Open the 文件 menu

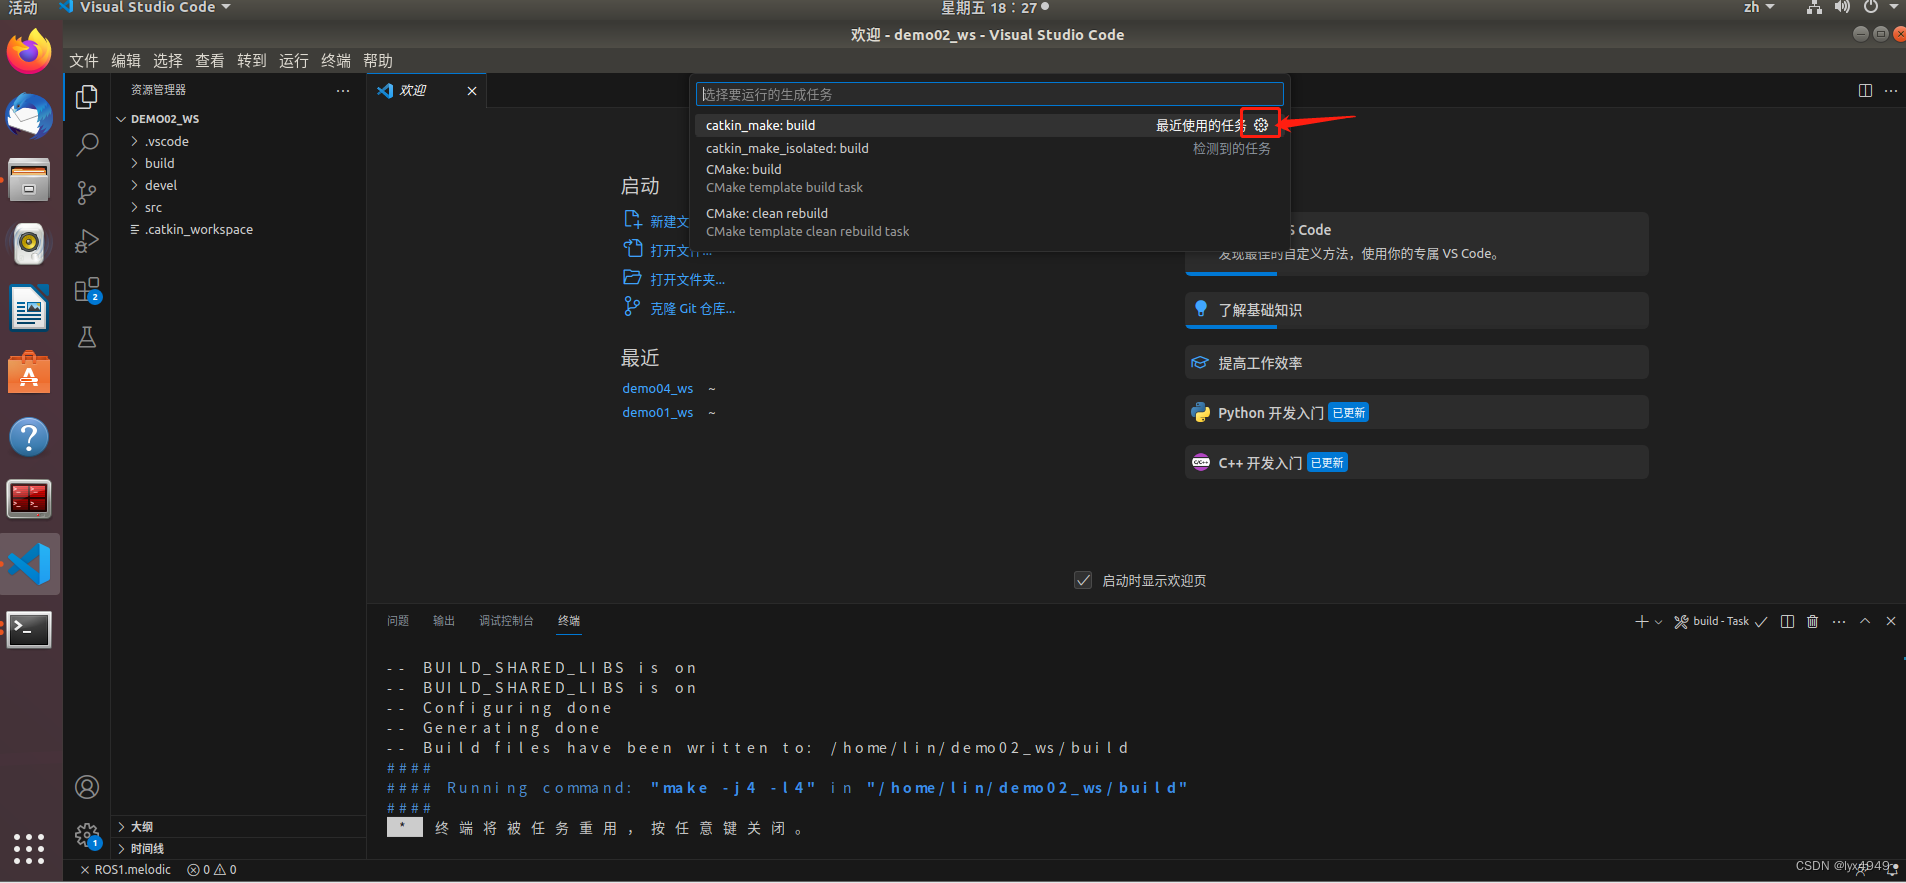[x=84, y=61]
